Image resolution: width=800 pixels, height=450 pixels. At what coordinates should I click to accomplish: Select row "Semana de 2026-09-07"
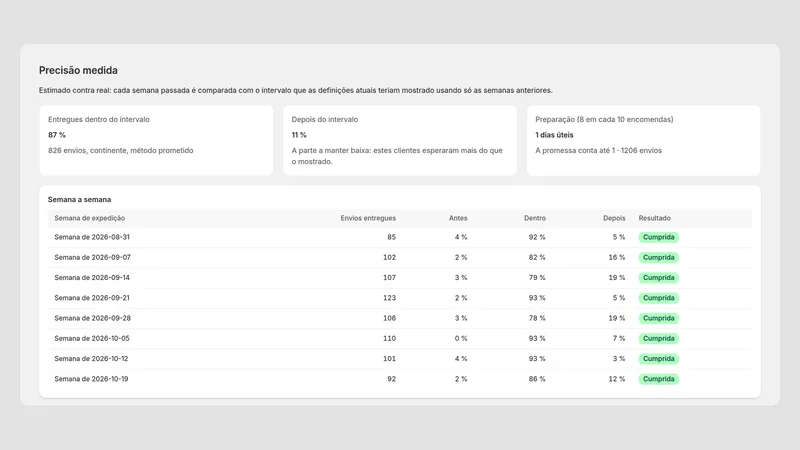coord(400,258)
